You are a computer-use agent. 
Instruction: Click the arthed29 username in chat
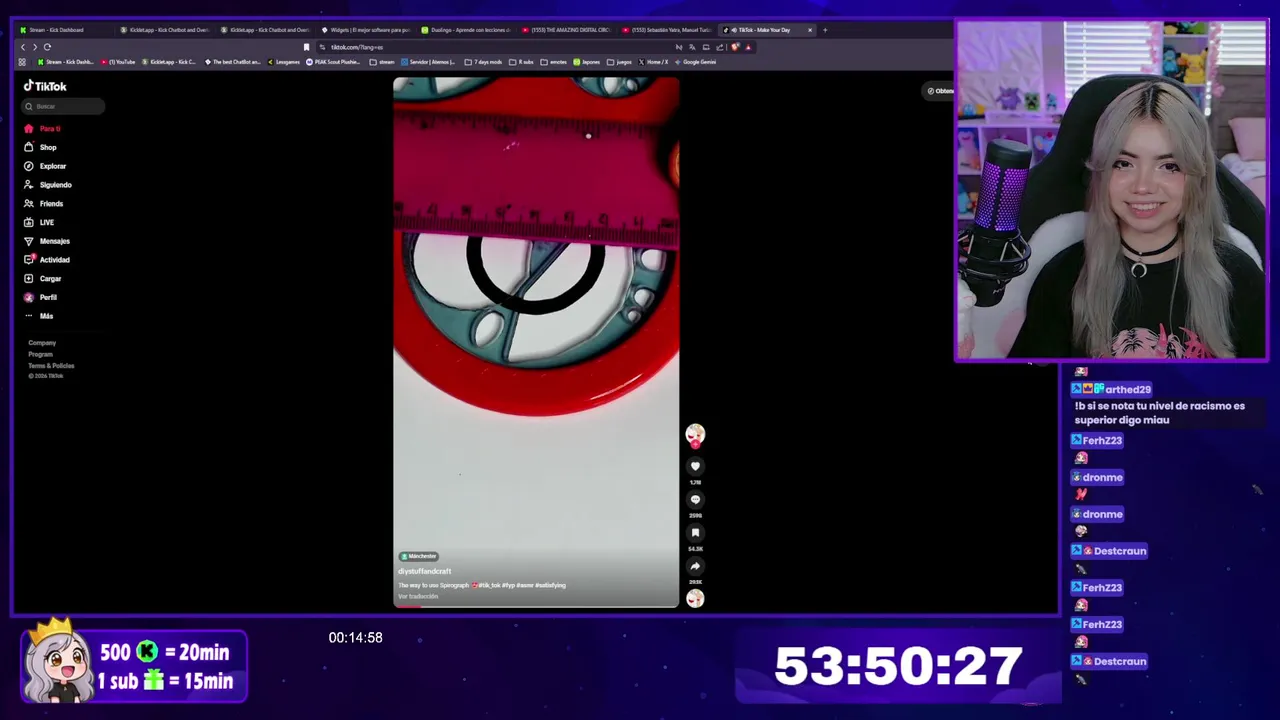point(1128,389)
